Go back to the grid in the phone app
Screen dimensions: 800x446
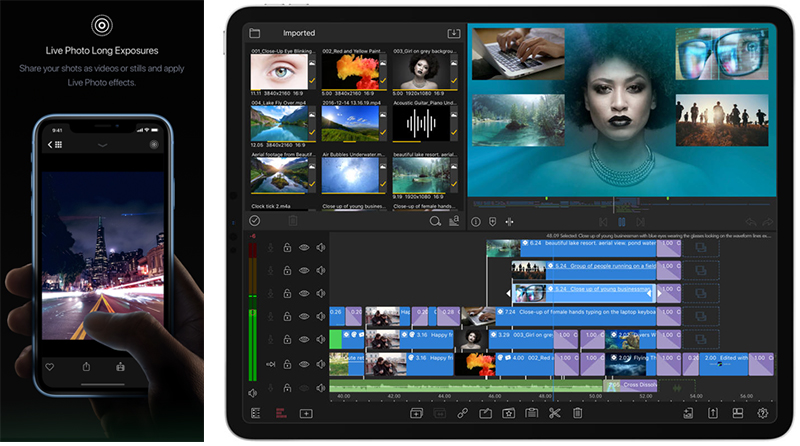55,145
